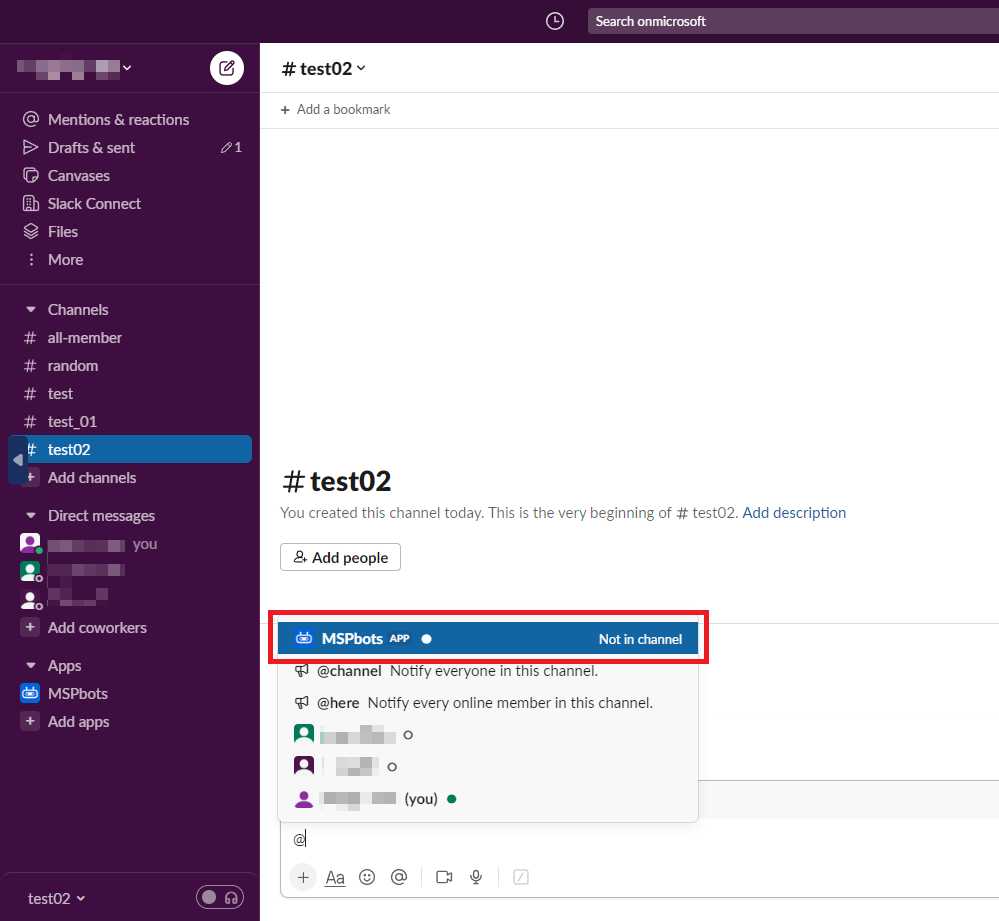
Task: Open history with the clock icon
Action: (x=554, y=20)
